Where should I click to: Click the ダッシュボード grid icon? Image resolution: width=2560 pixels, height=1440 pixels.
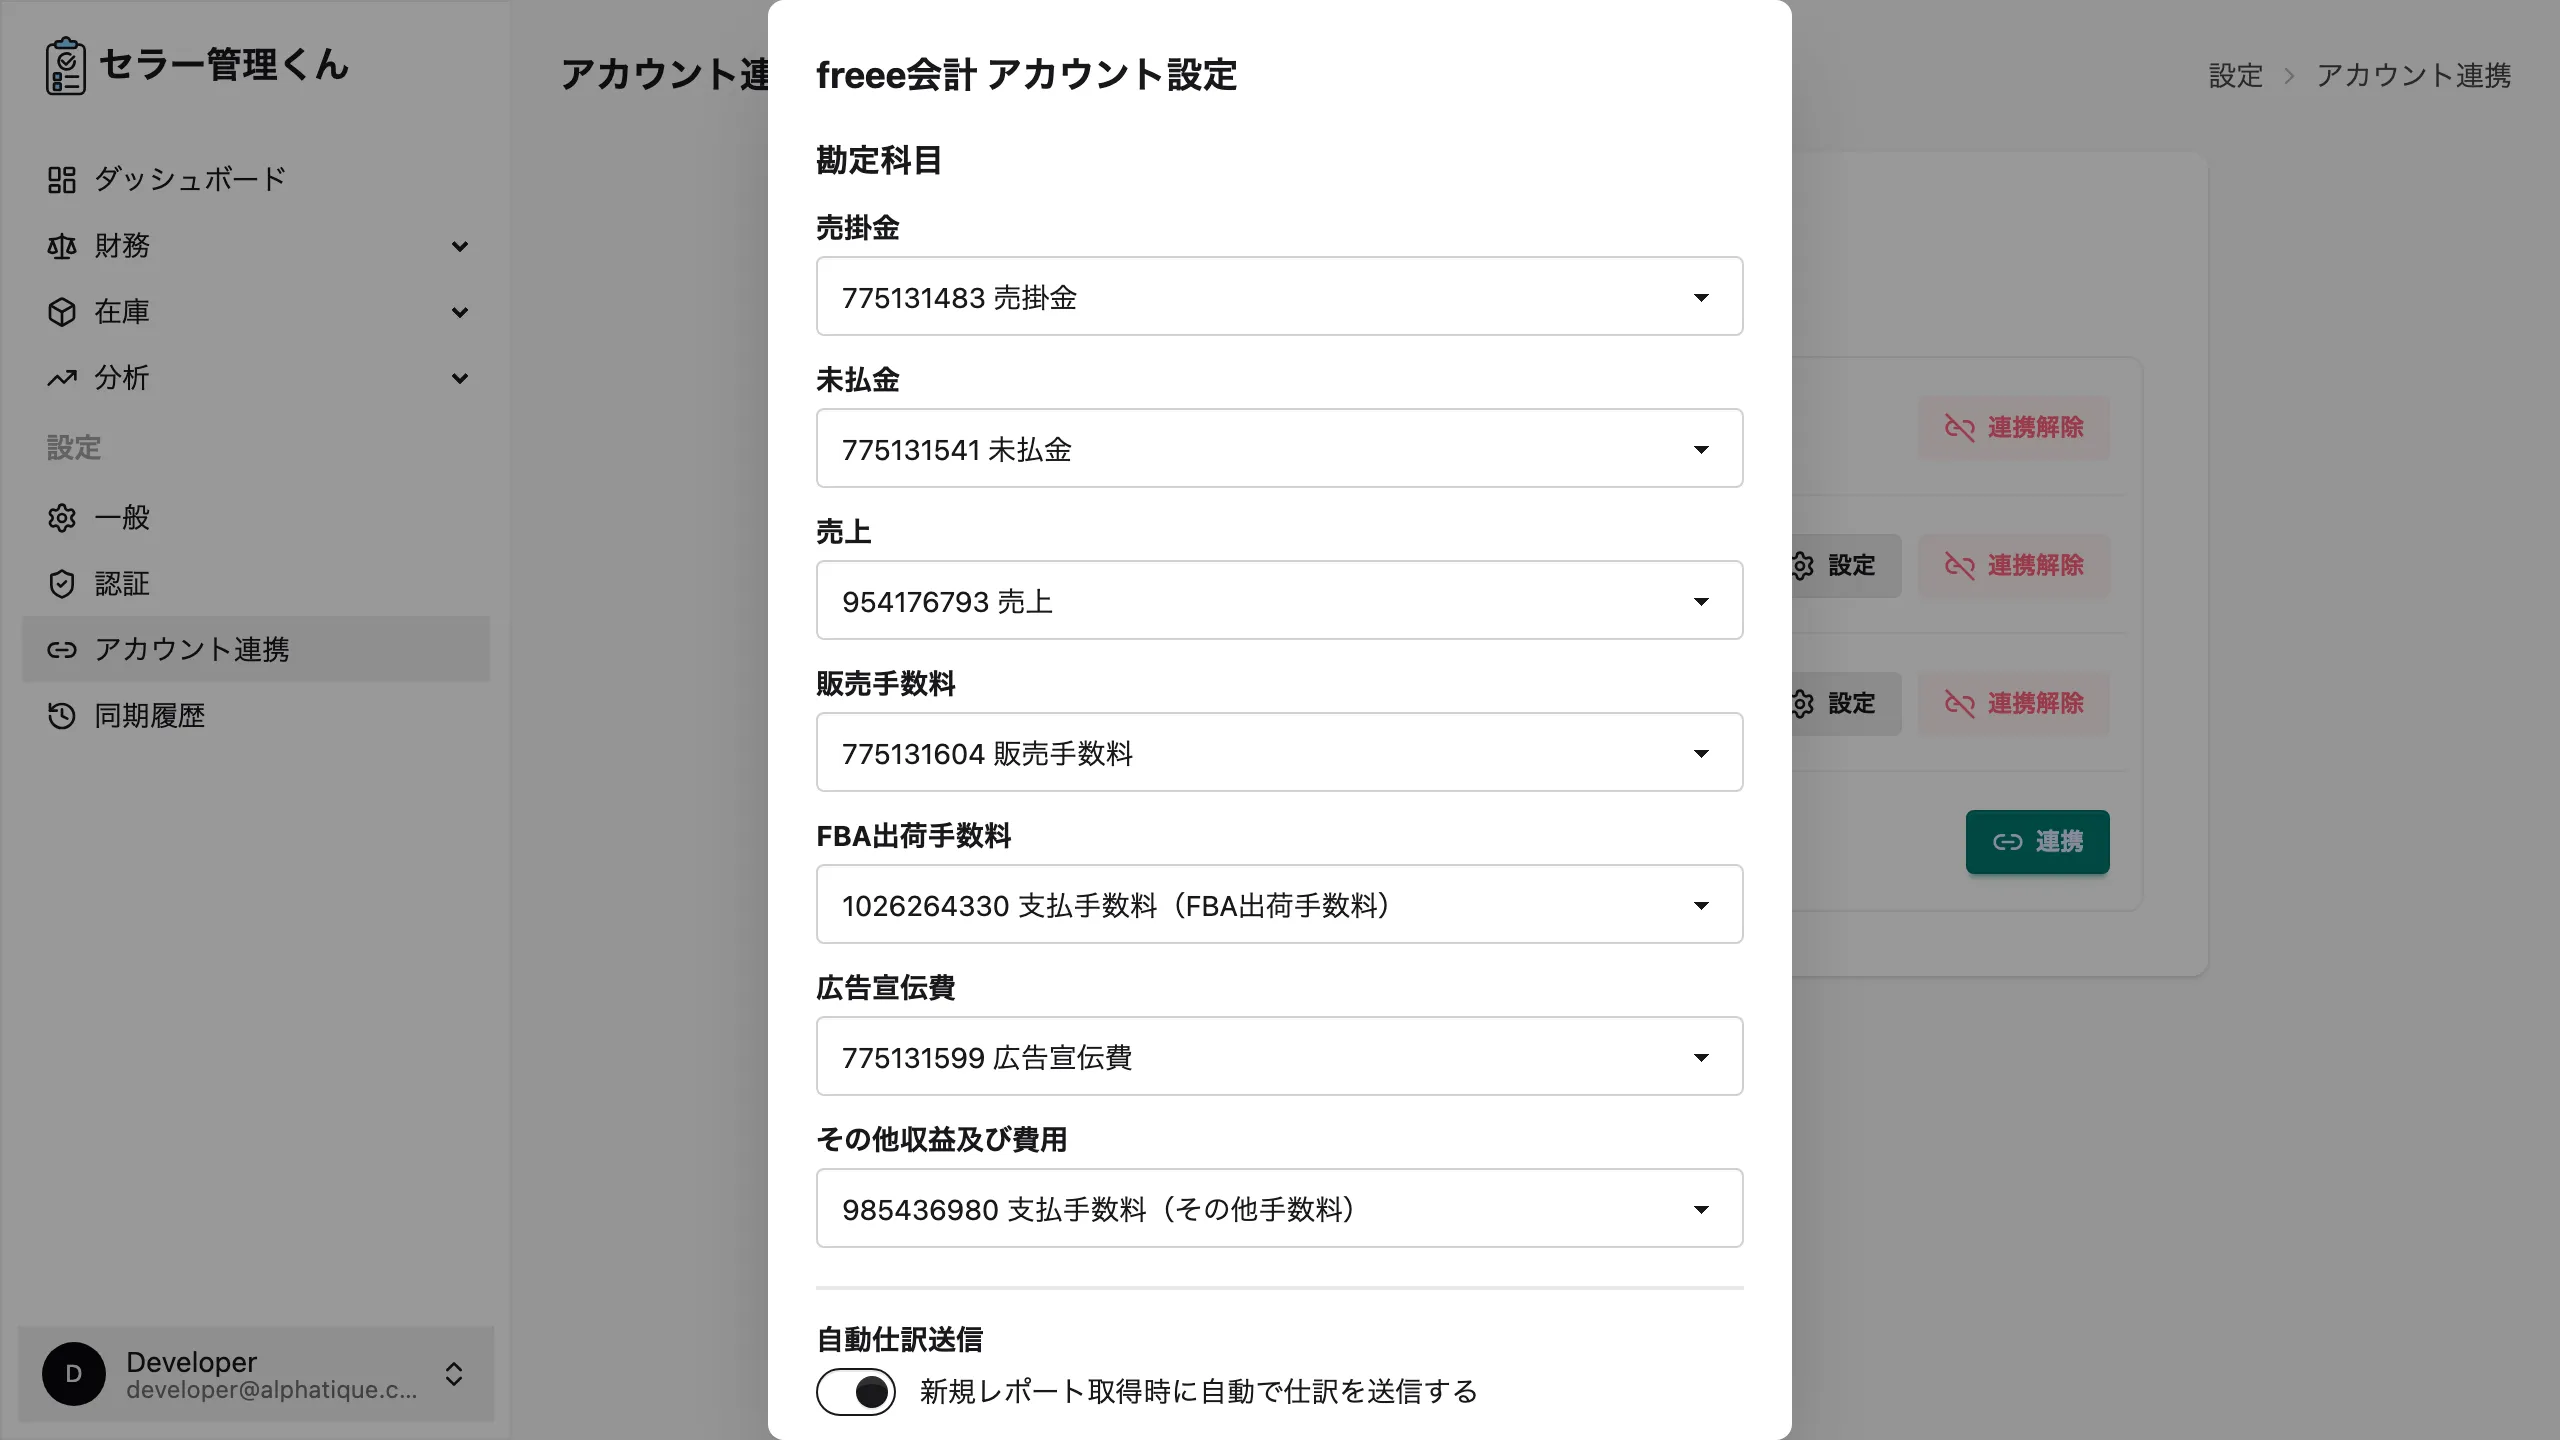62,180
